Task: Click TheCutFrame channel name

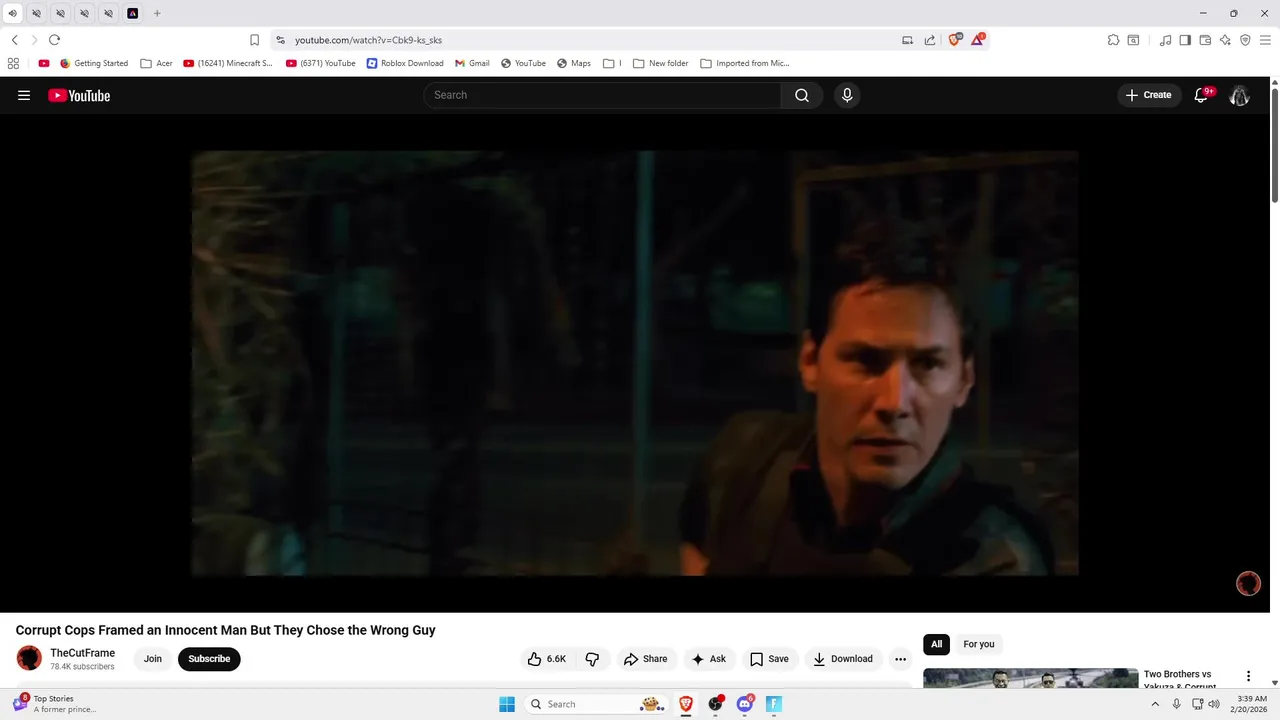Action: click(82, 653)
